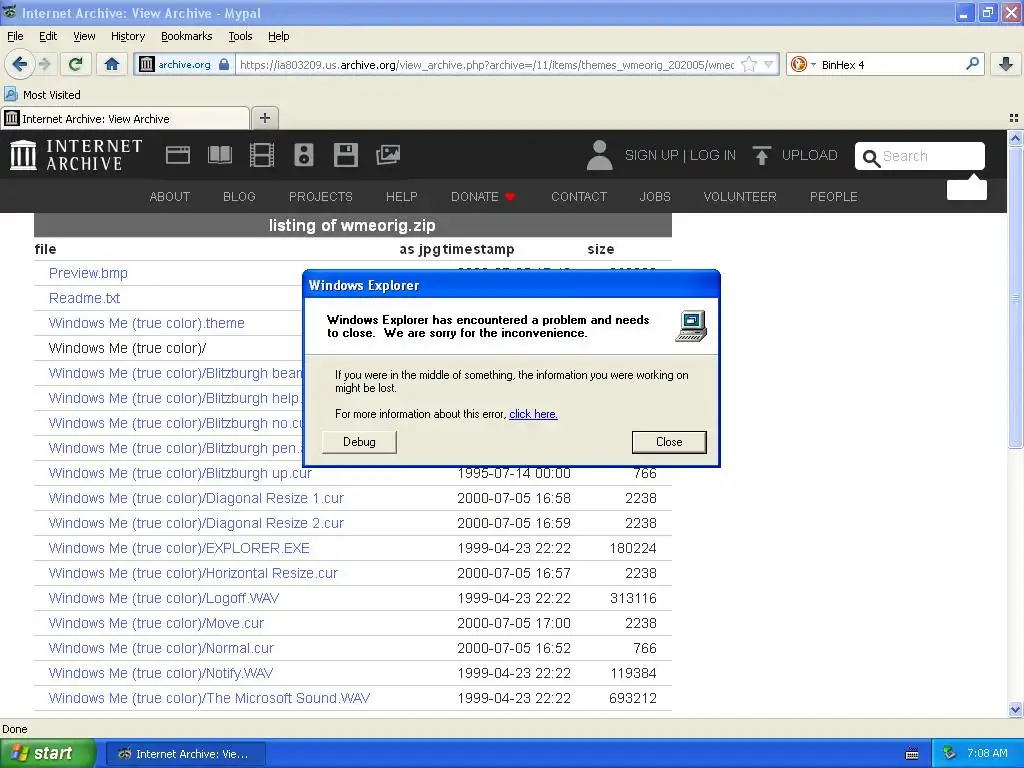
Task: Click the Windows start button
Action: point(47,754)
